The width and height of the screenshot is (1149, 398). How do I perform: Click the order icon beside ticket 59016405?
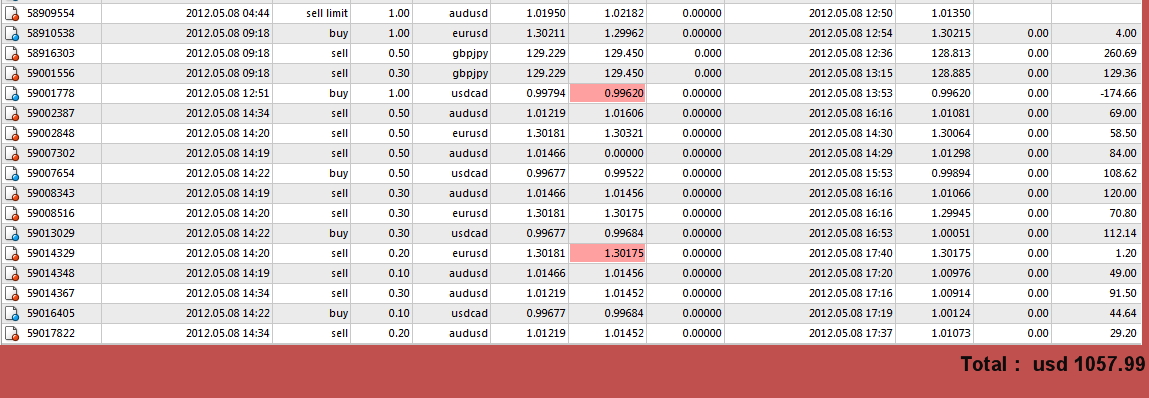pyautogui.click(x=12, y=313)
